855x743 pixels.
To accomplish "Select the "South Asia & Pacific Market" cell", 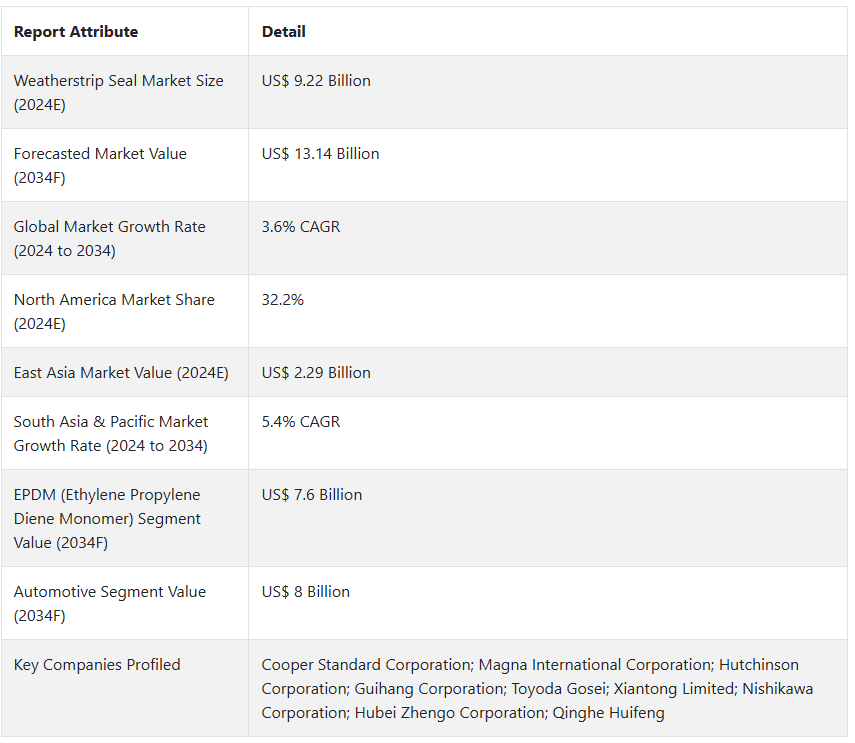I will (110, 433).
